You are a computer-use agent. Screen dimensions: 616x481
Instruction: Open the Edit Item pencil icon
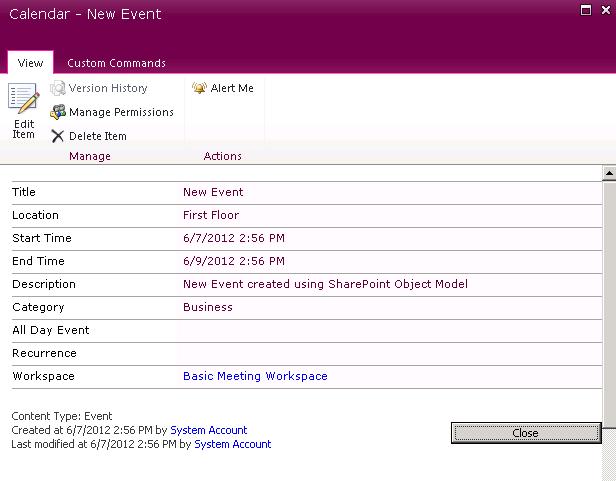pos(24,98)
